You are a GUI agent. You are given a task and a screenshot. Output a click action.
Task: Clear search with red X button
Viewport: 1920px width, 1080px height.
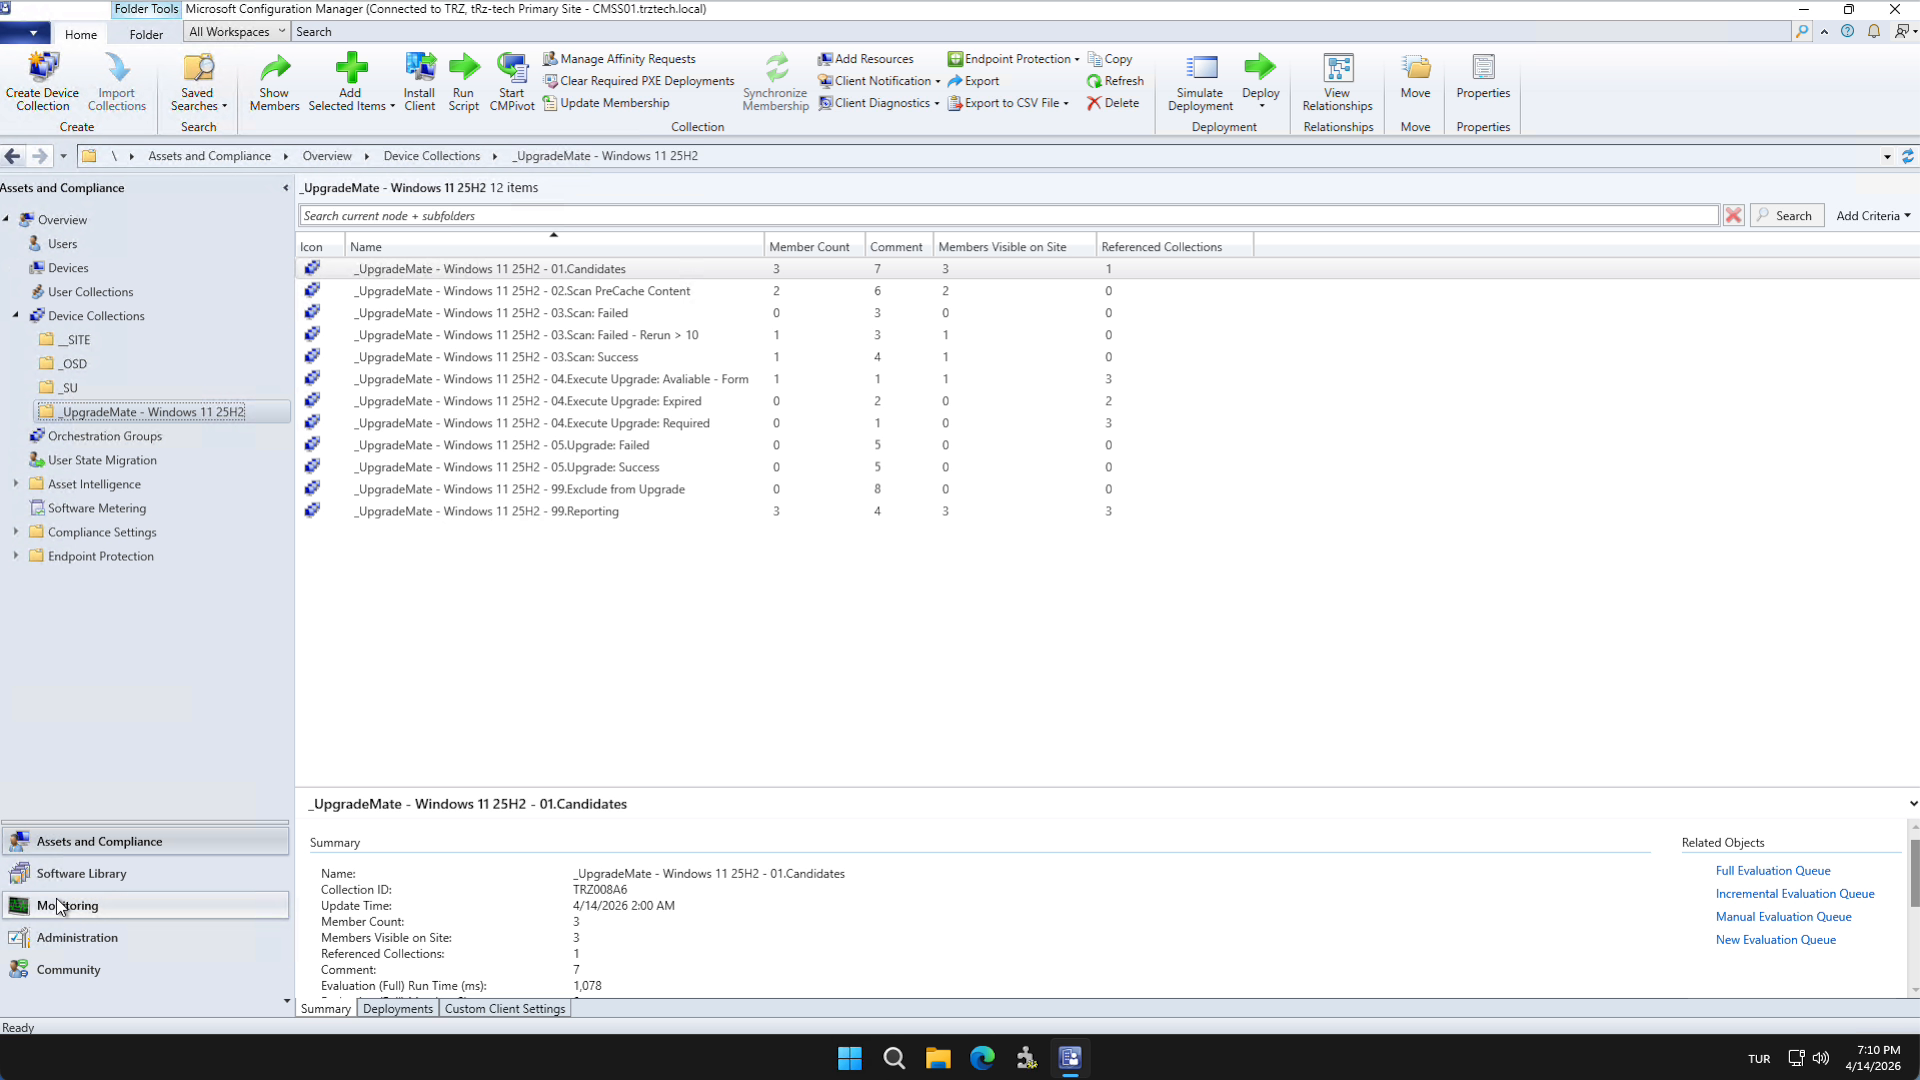pyautogui.click(x=1733, y=216)
